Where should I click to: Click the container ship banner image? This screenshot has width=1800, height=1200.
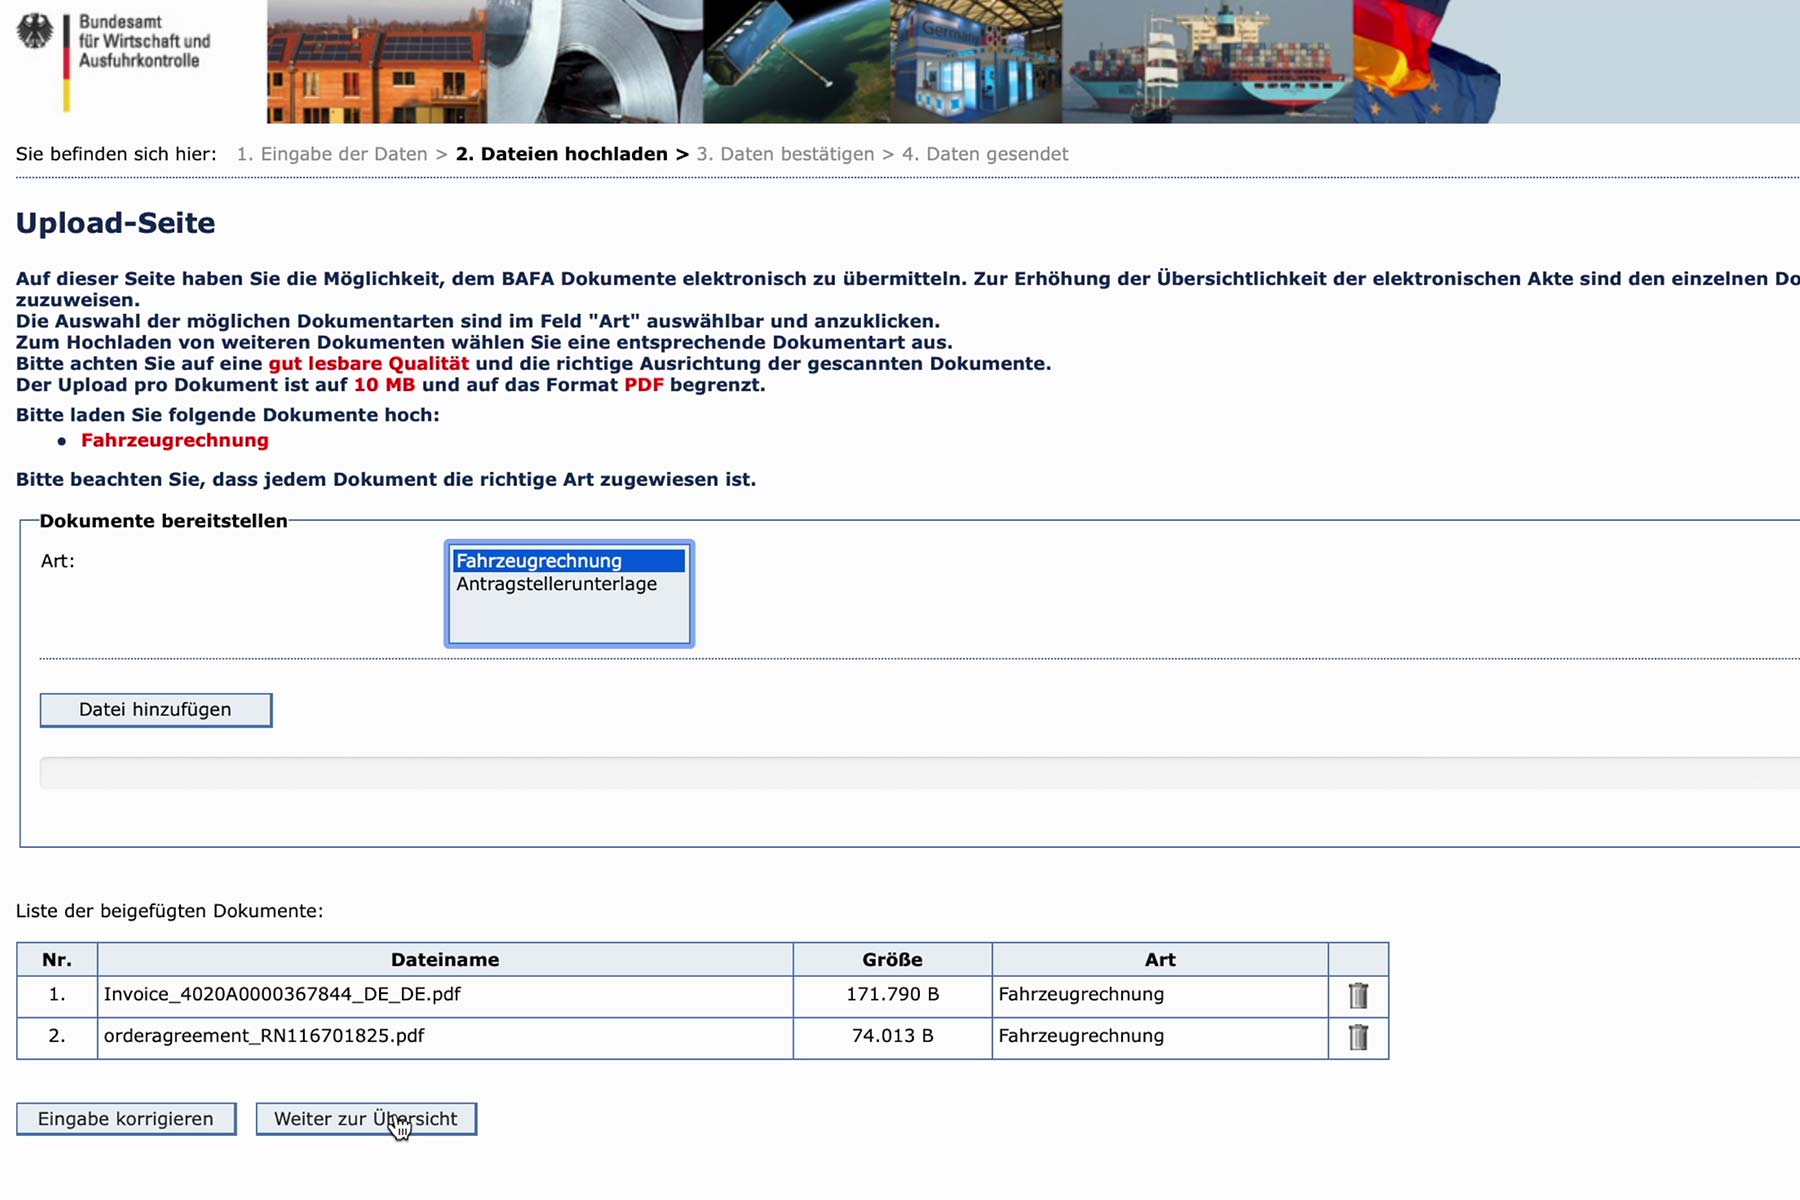[x=1206, y=62]
